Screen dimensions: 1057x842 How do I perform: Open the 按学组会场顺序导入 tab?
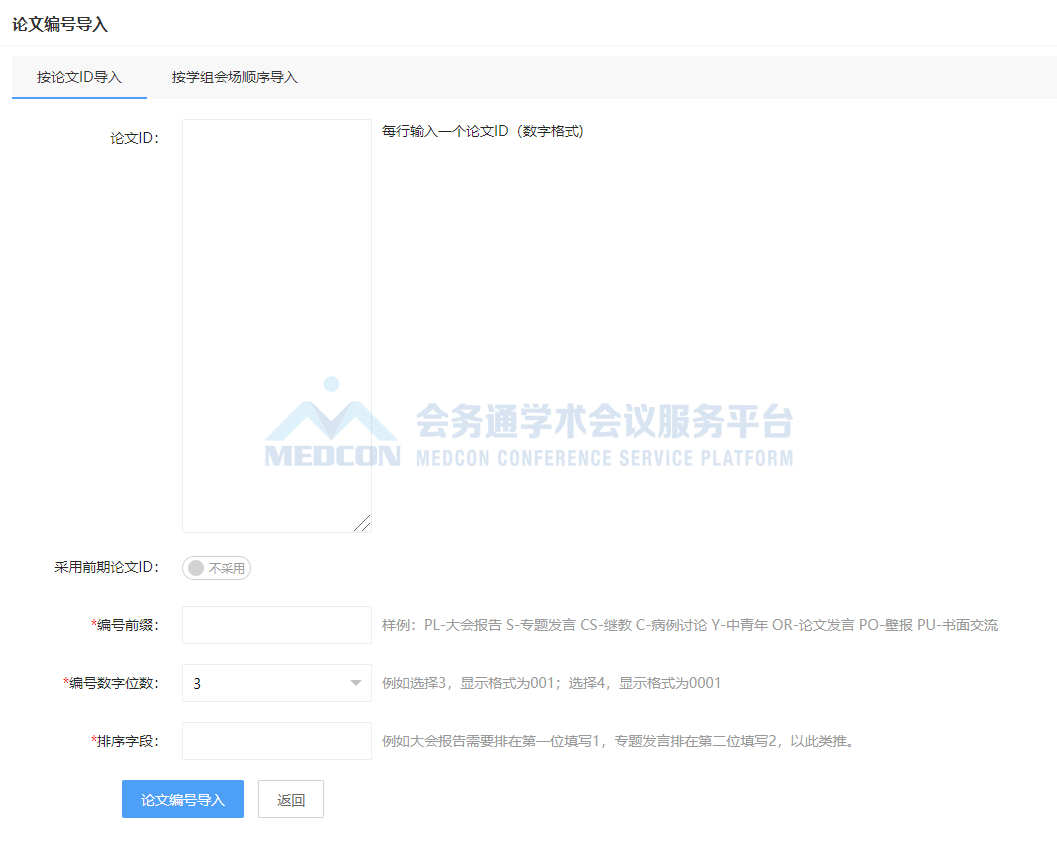pos(234,77)
